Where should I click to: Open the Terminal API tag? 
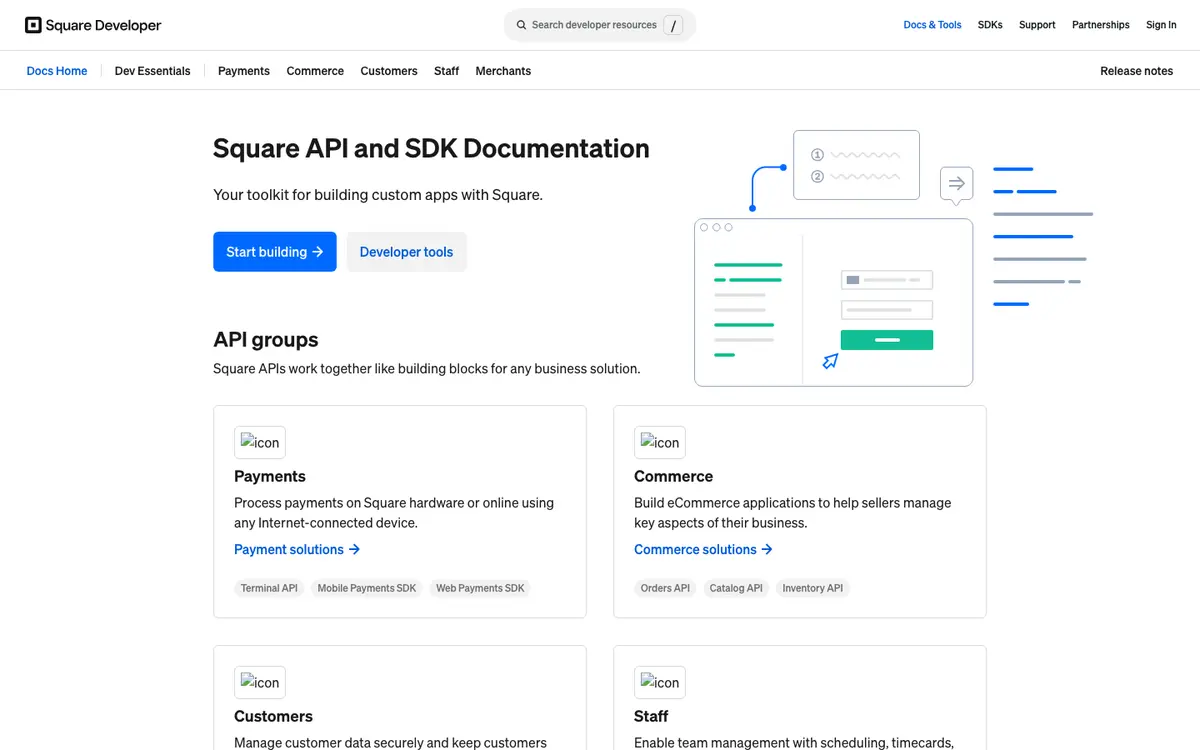tap(269, 588)
